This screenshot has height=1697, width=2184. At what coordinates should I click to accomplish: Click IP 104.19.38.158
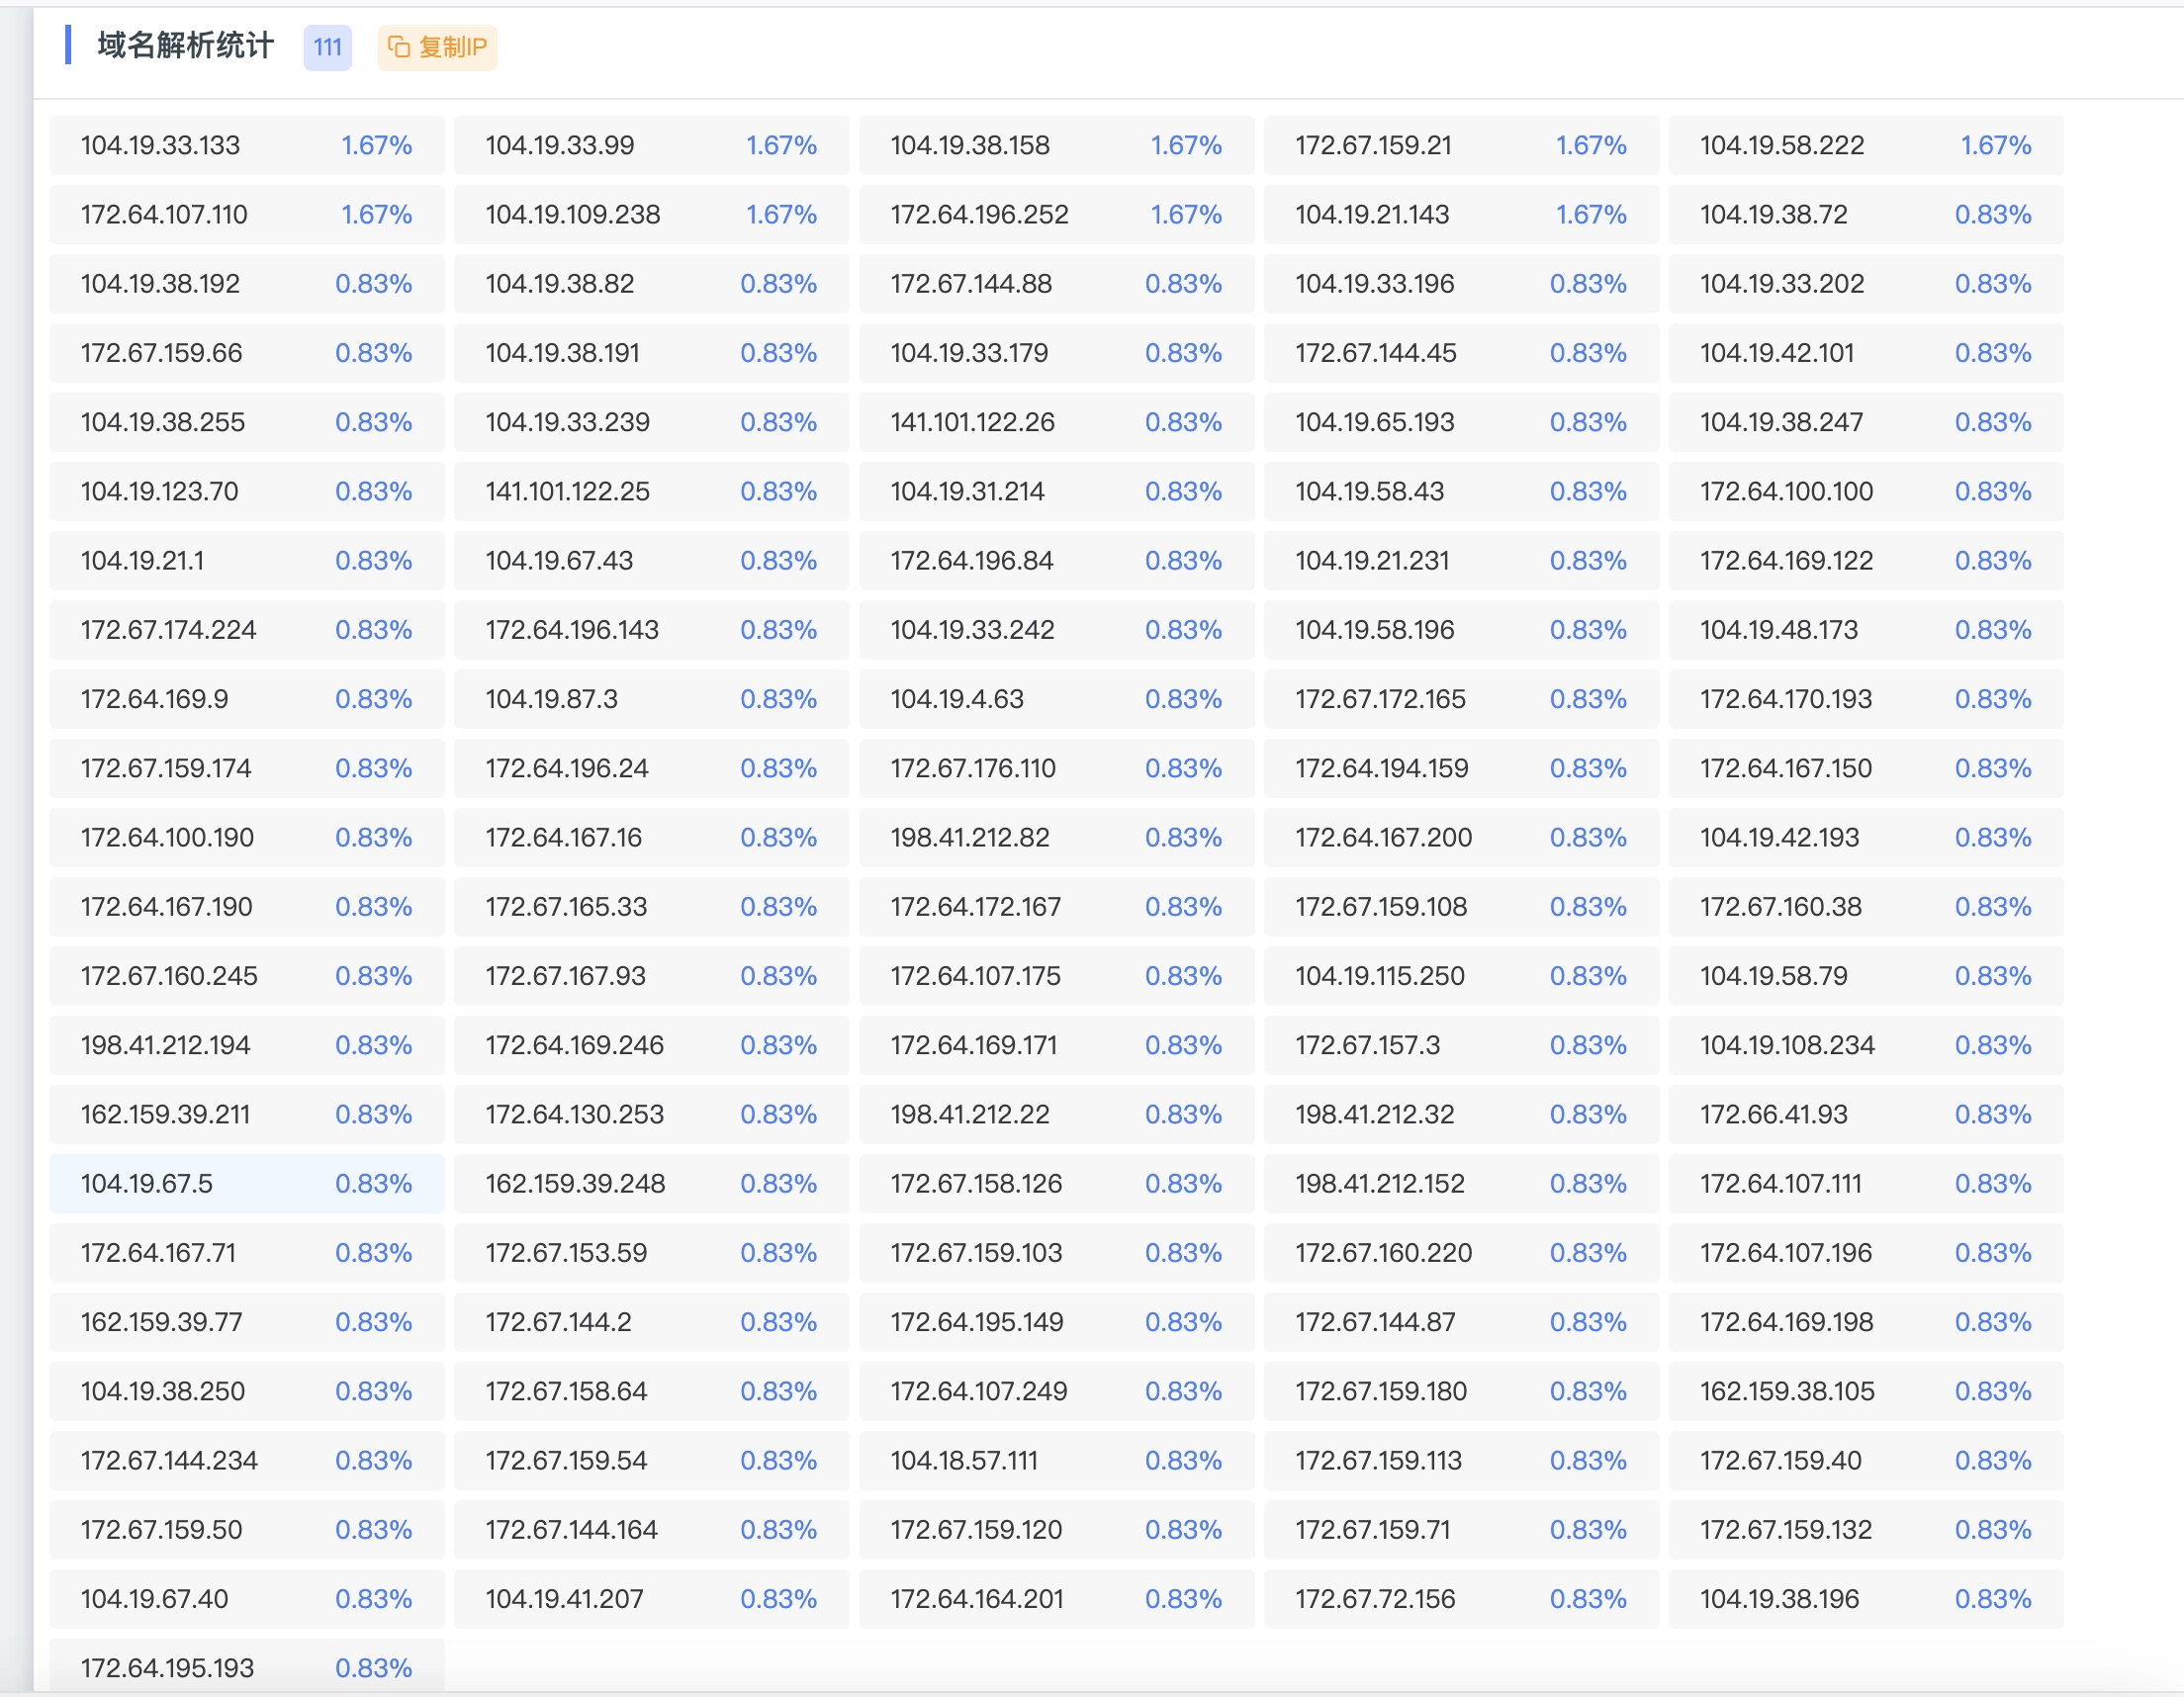[1056, 145]
